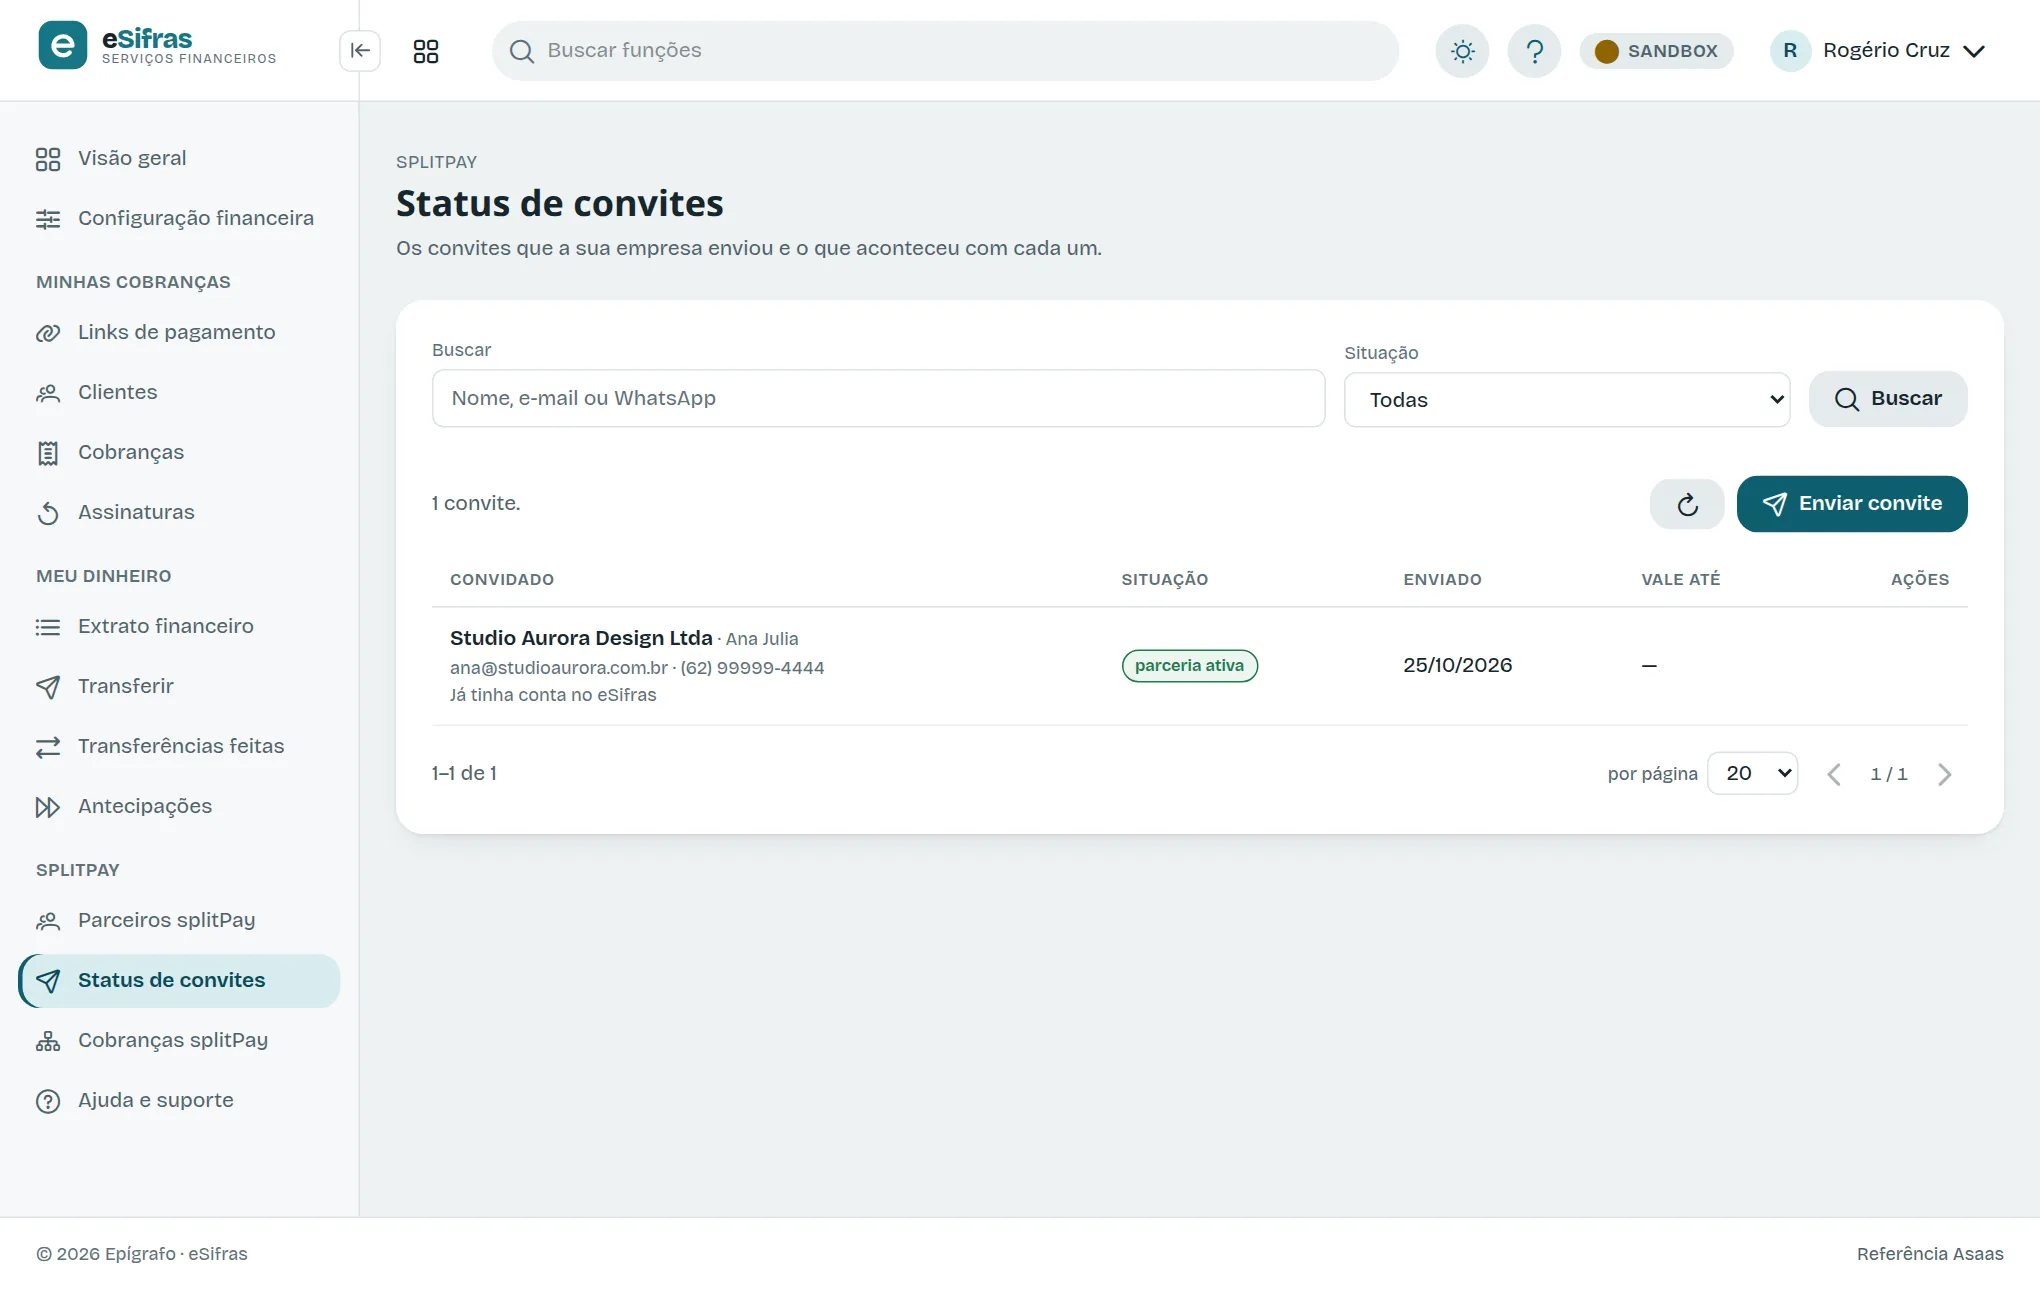Open Parceiros splitPay
2040x1290 pixels.
click(179, 920)
